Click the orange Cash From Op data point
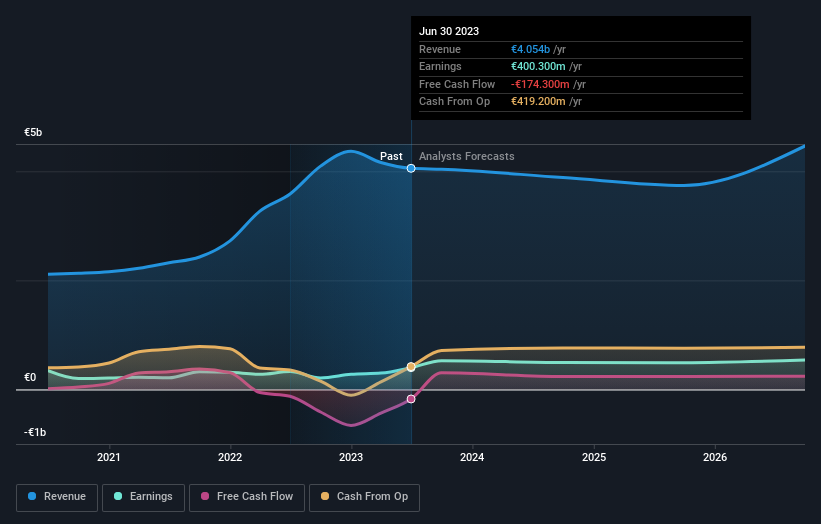The width and height of the screenshot is (821, 524). click(x=411, y=367)
